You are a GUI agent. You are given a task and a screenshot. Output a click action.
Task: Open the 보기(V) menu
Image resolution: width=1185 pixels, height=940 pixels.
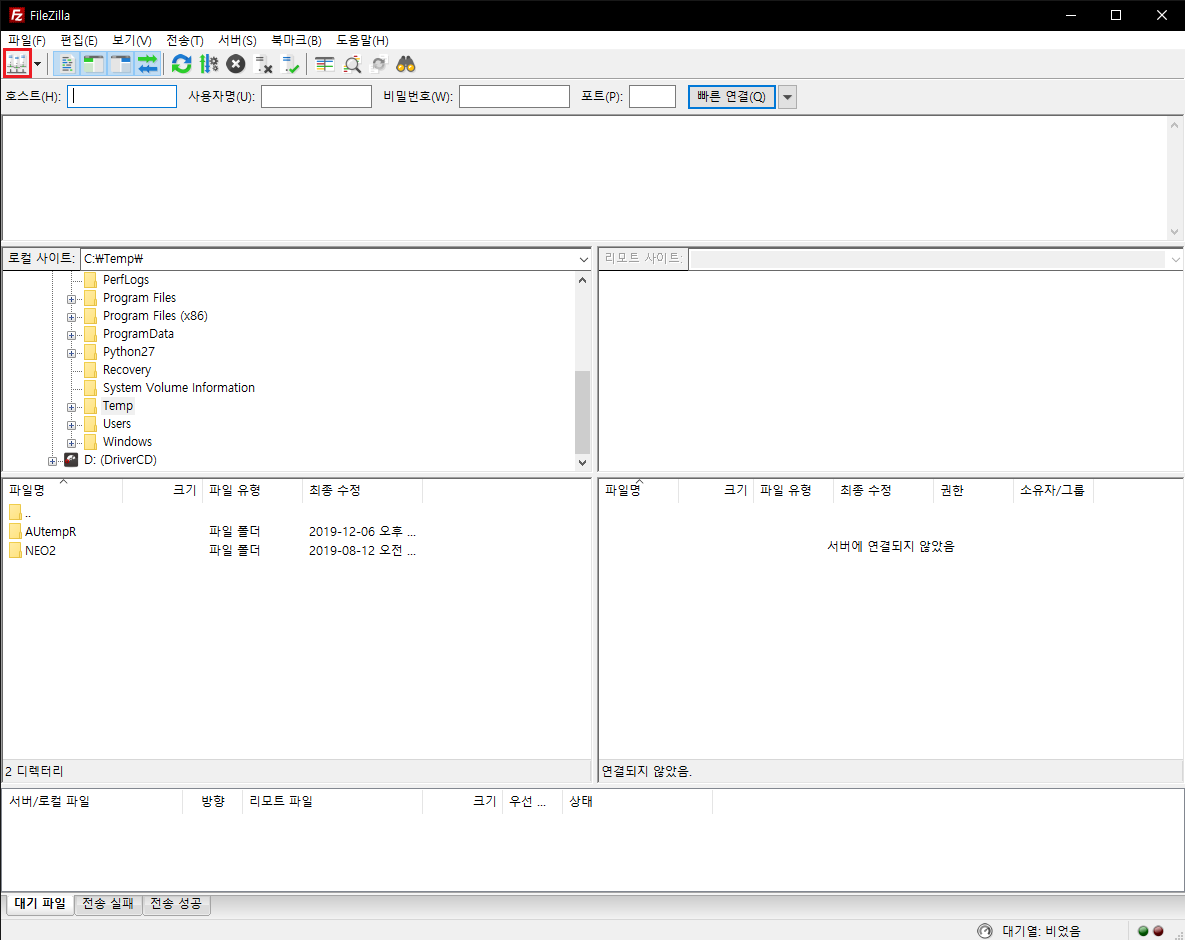131,40
